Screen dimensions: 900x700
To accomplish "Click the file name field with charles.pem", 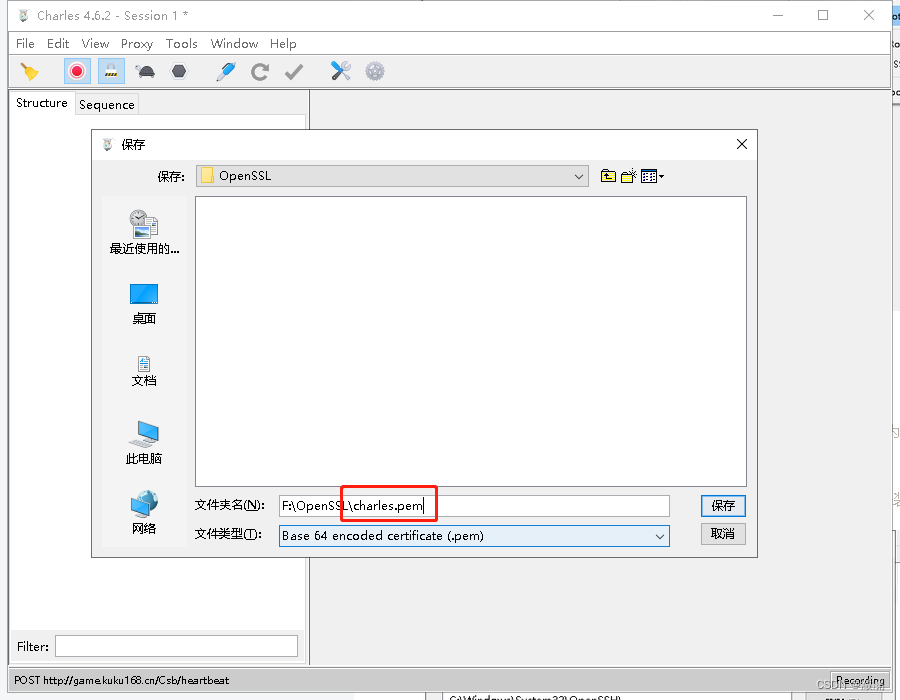I will click(x=474, y=505).
